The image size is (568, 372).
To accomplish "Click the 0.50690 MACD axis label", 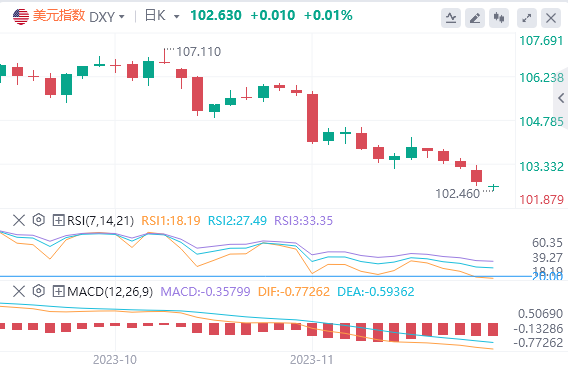I will click(x=540, y=313).
